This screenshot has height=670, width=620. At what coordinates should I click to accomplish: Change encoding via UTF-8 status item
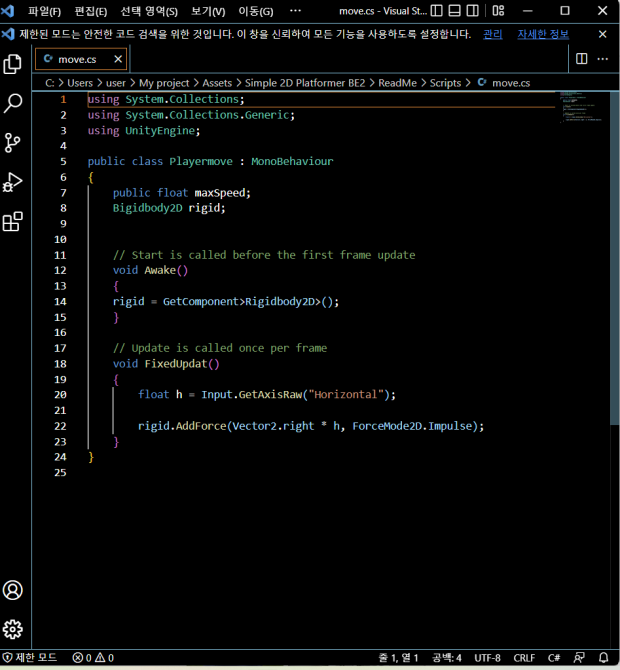[x=488, y=657]
